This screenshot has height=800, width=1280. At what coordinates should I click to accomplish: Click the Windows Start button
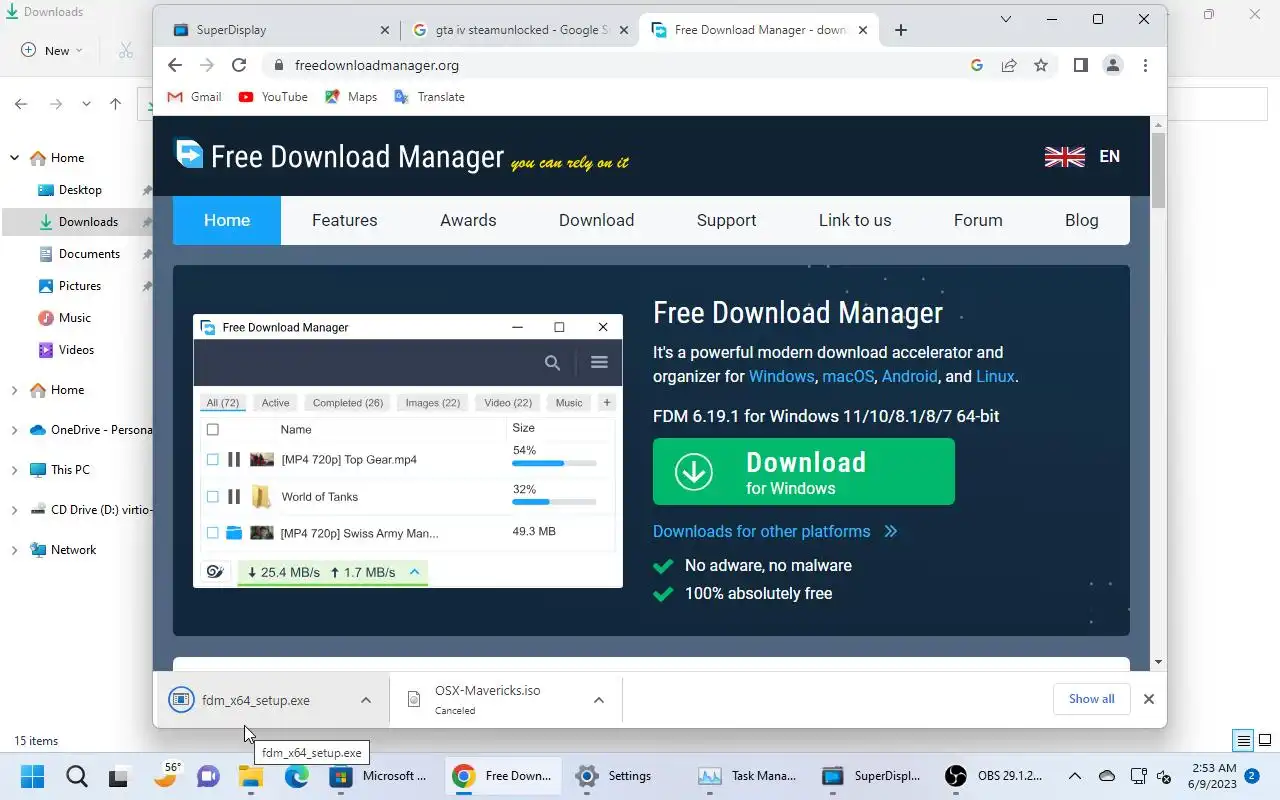click(x=32, y=776)
